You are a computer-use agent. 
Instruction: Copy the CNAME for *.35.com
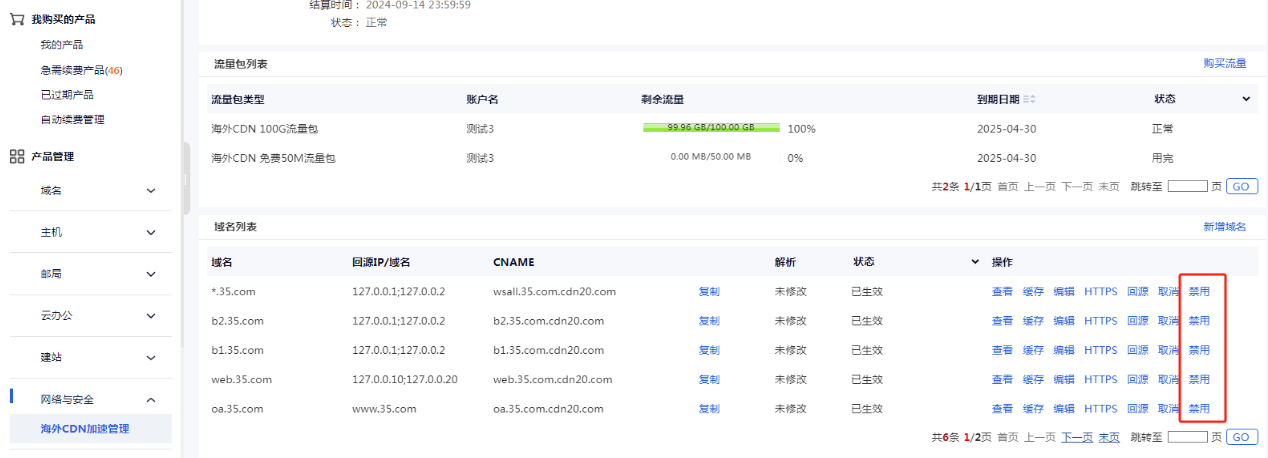pyautogui.click(x=708, y=292)
